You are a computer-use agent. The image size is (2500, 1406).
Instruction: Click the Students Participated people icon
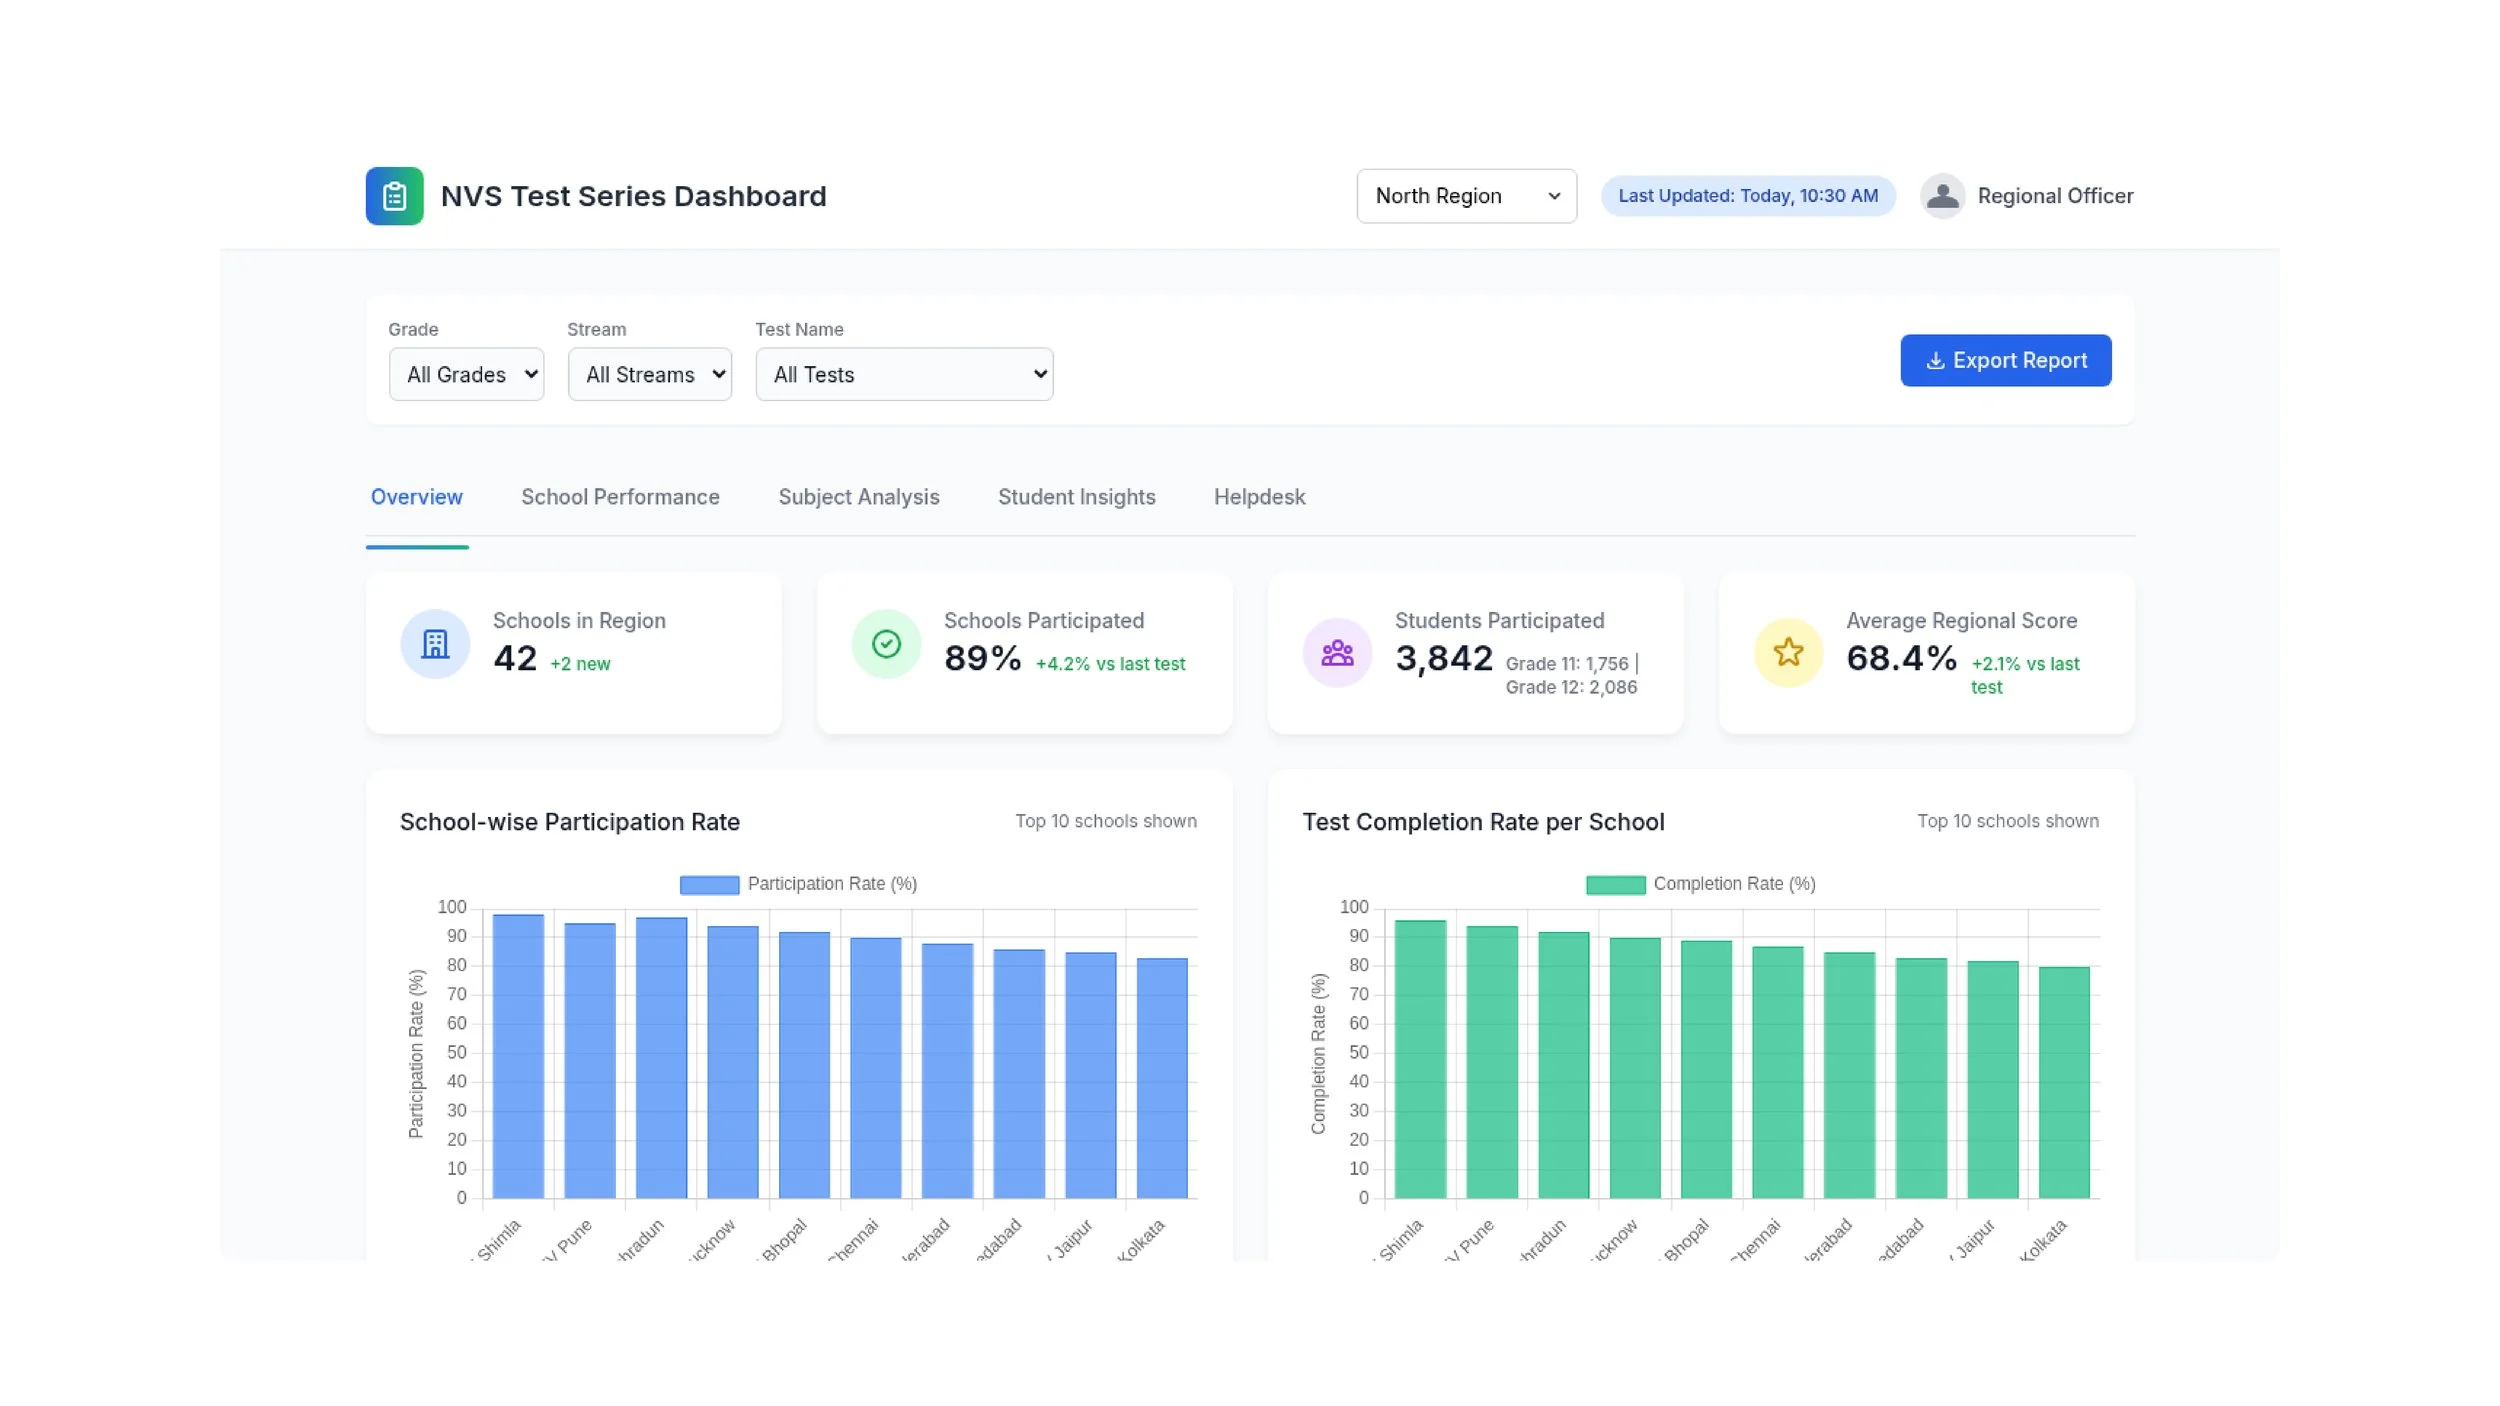[1337, 653]
